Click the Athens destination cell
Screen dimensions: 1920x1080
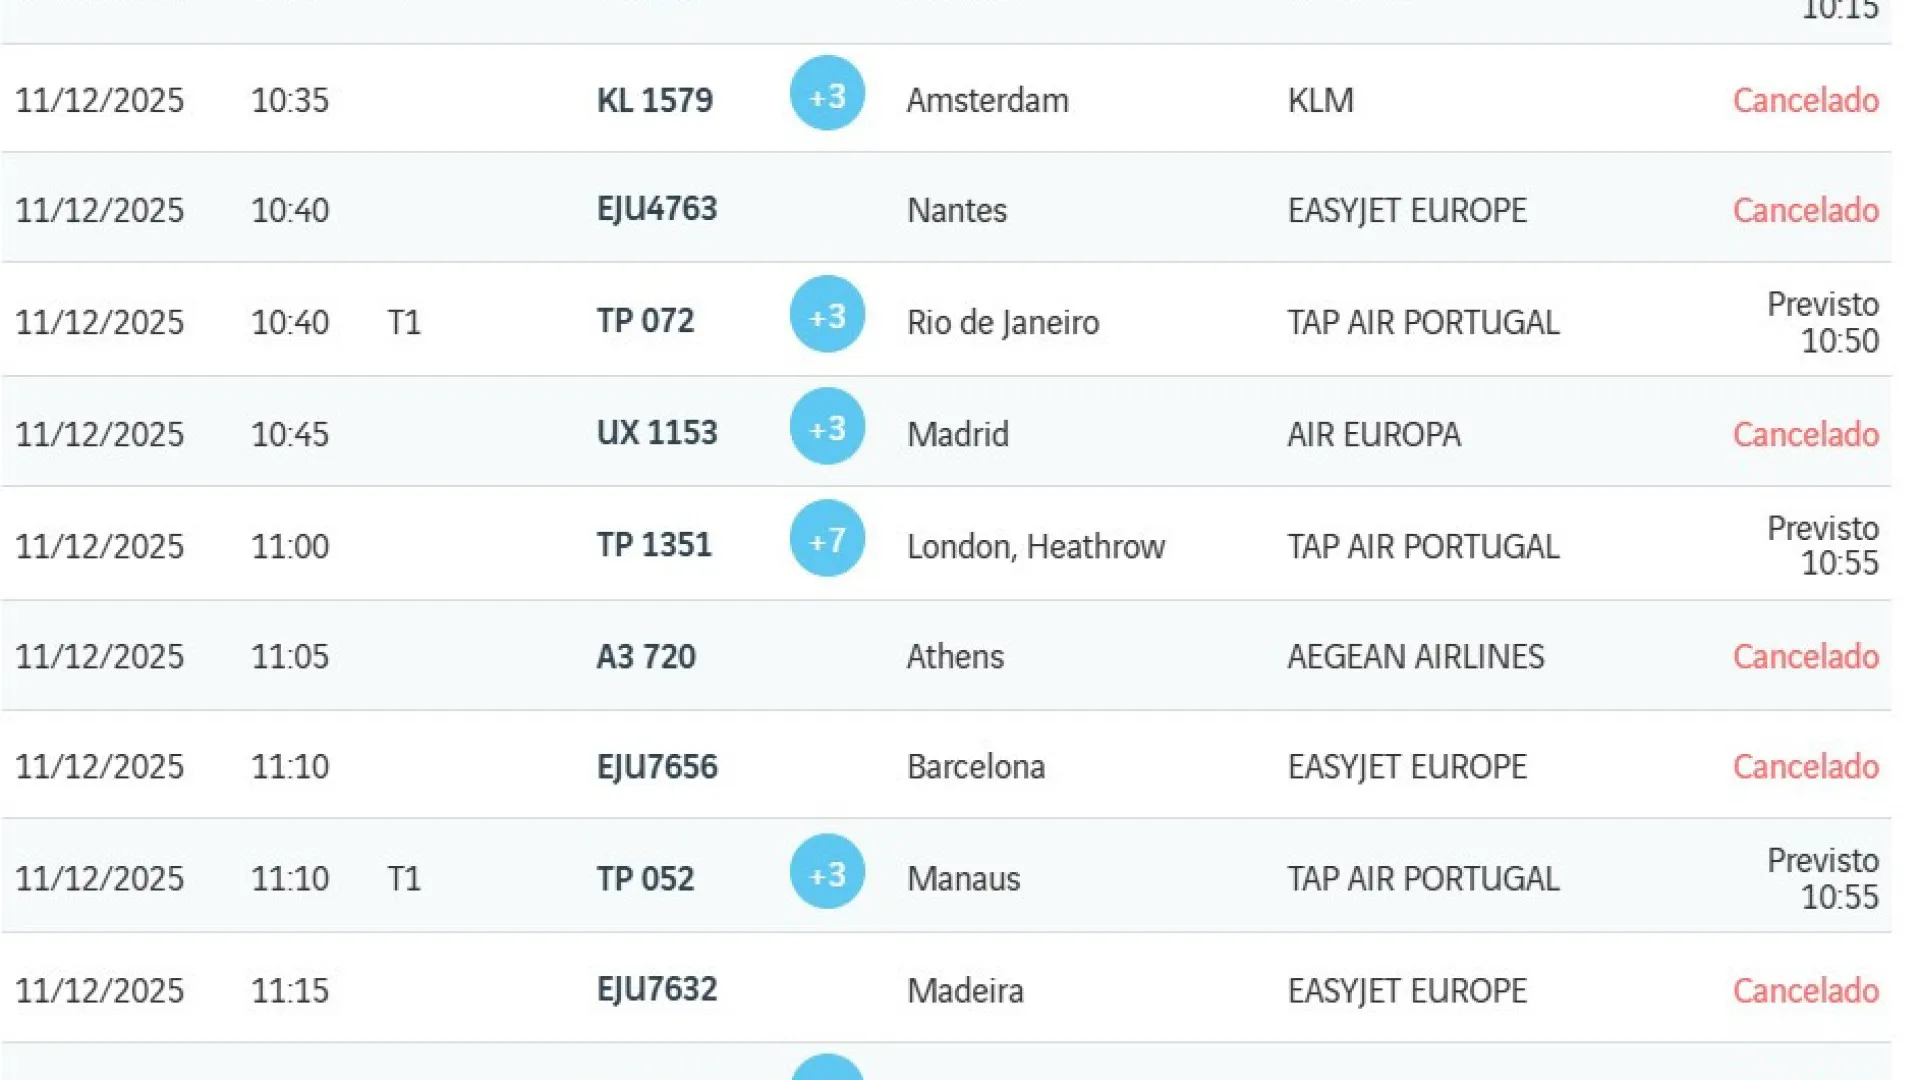click(955, 657)
